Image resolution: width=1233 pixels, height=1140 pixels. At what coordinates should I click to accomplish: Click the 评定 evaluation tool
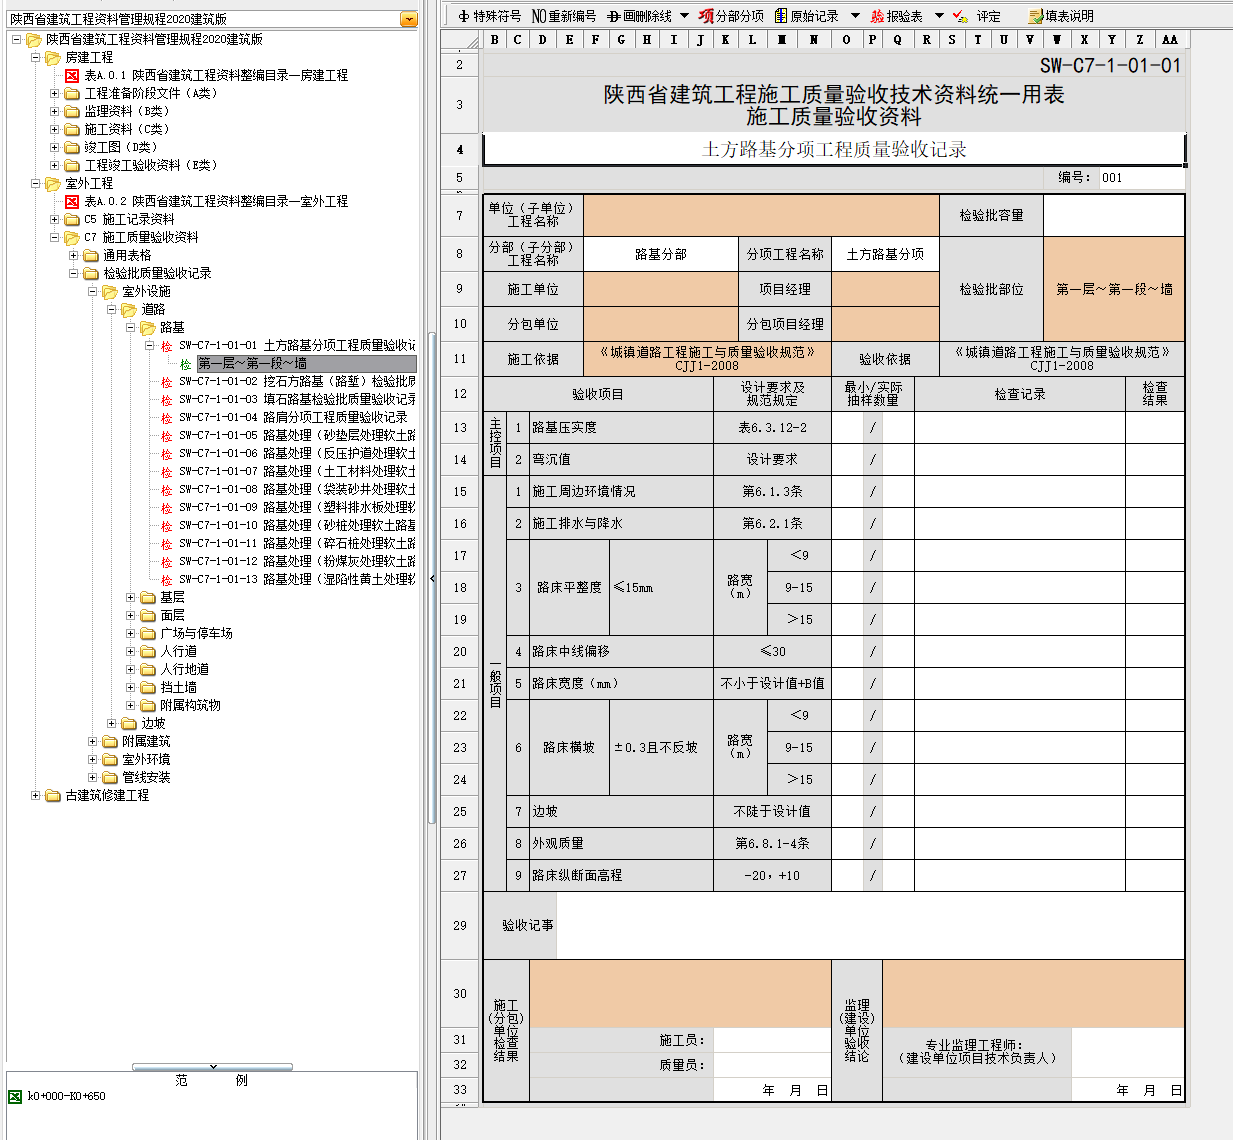tap(977, 16)
